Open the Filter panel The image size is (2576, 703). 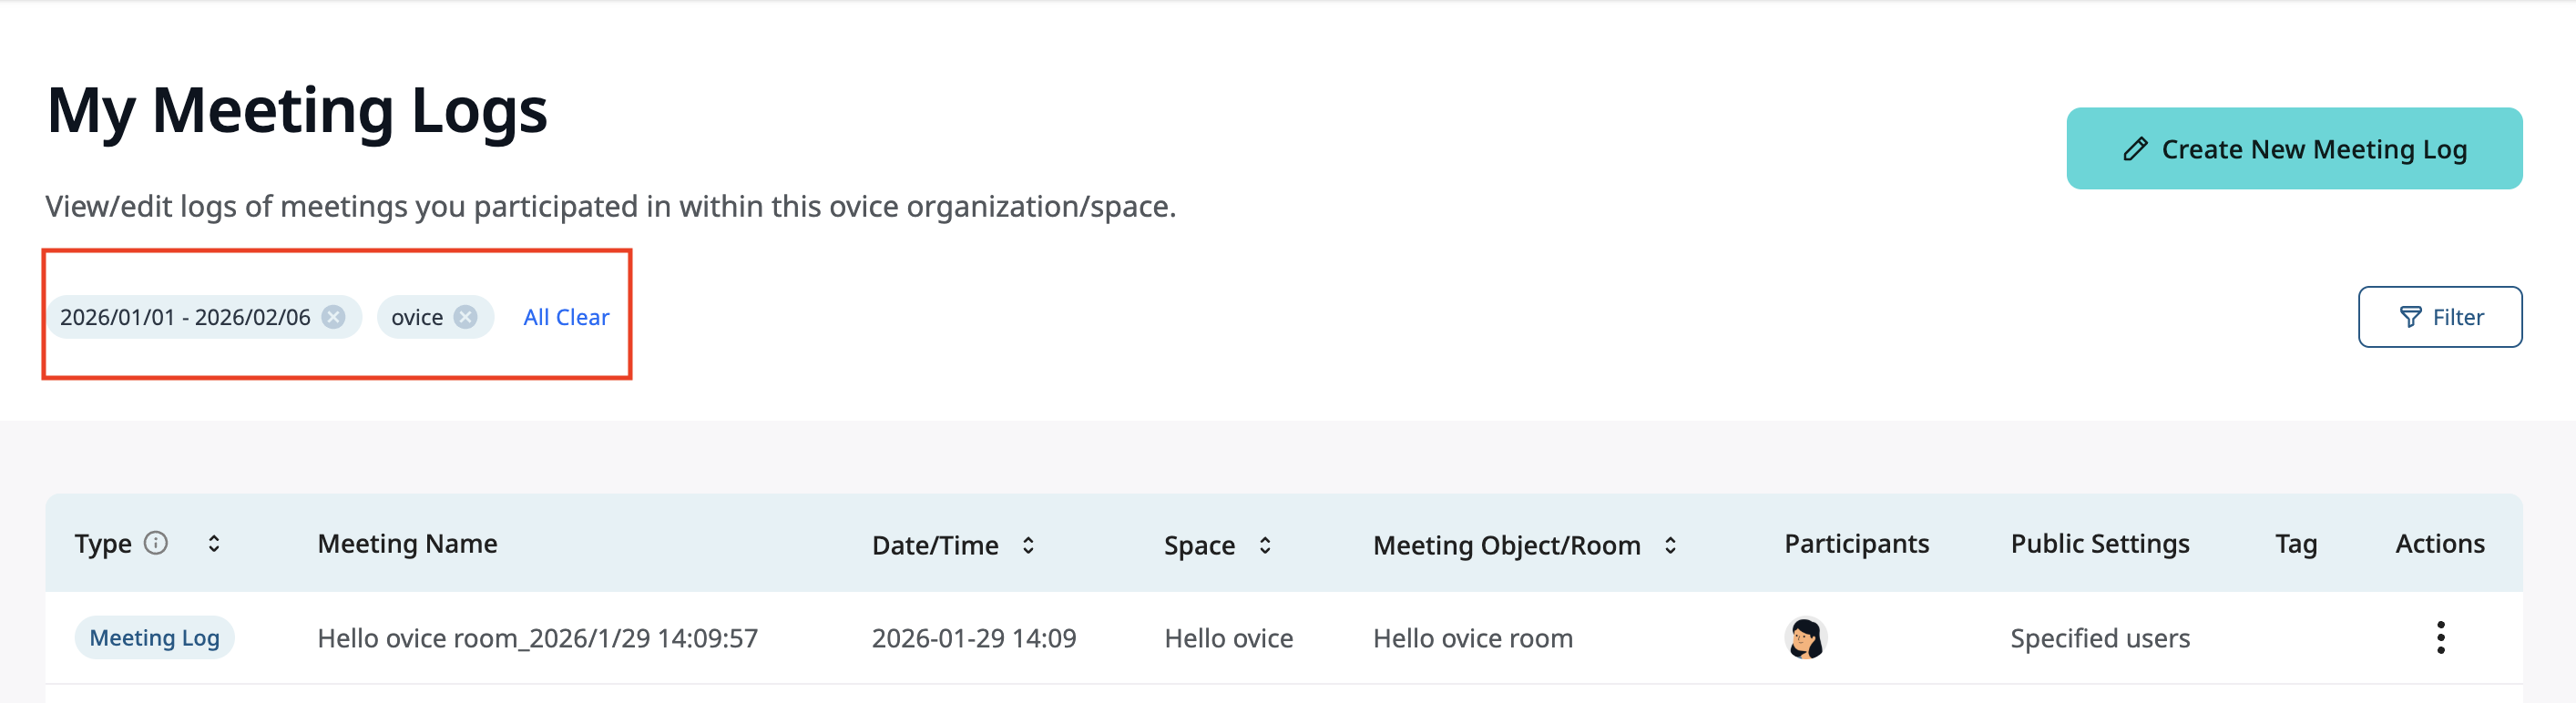tap(2440, 317)
